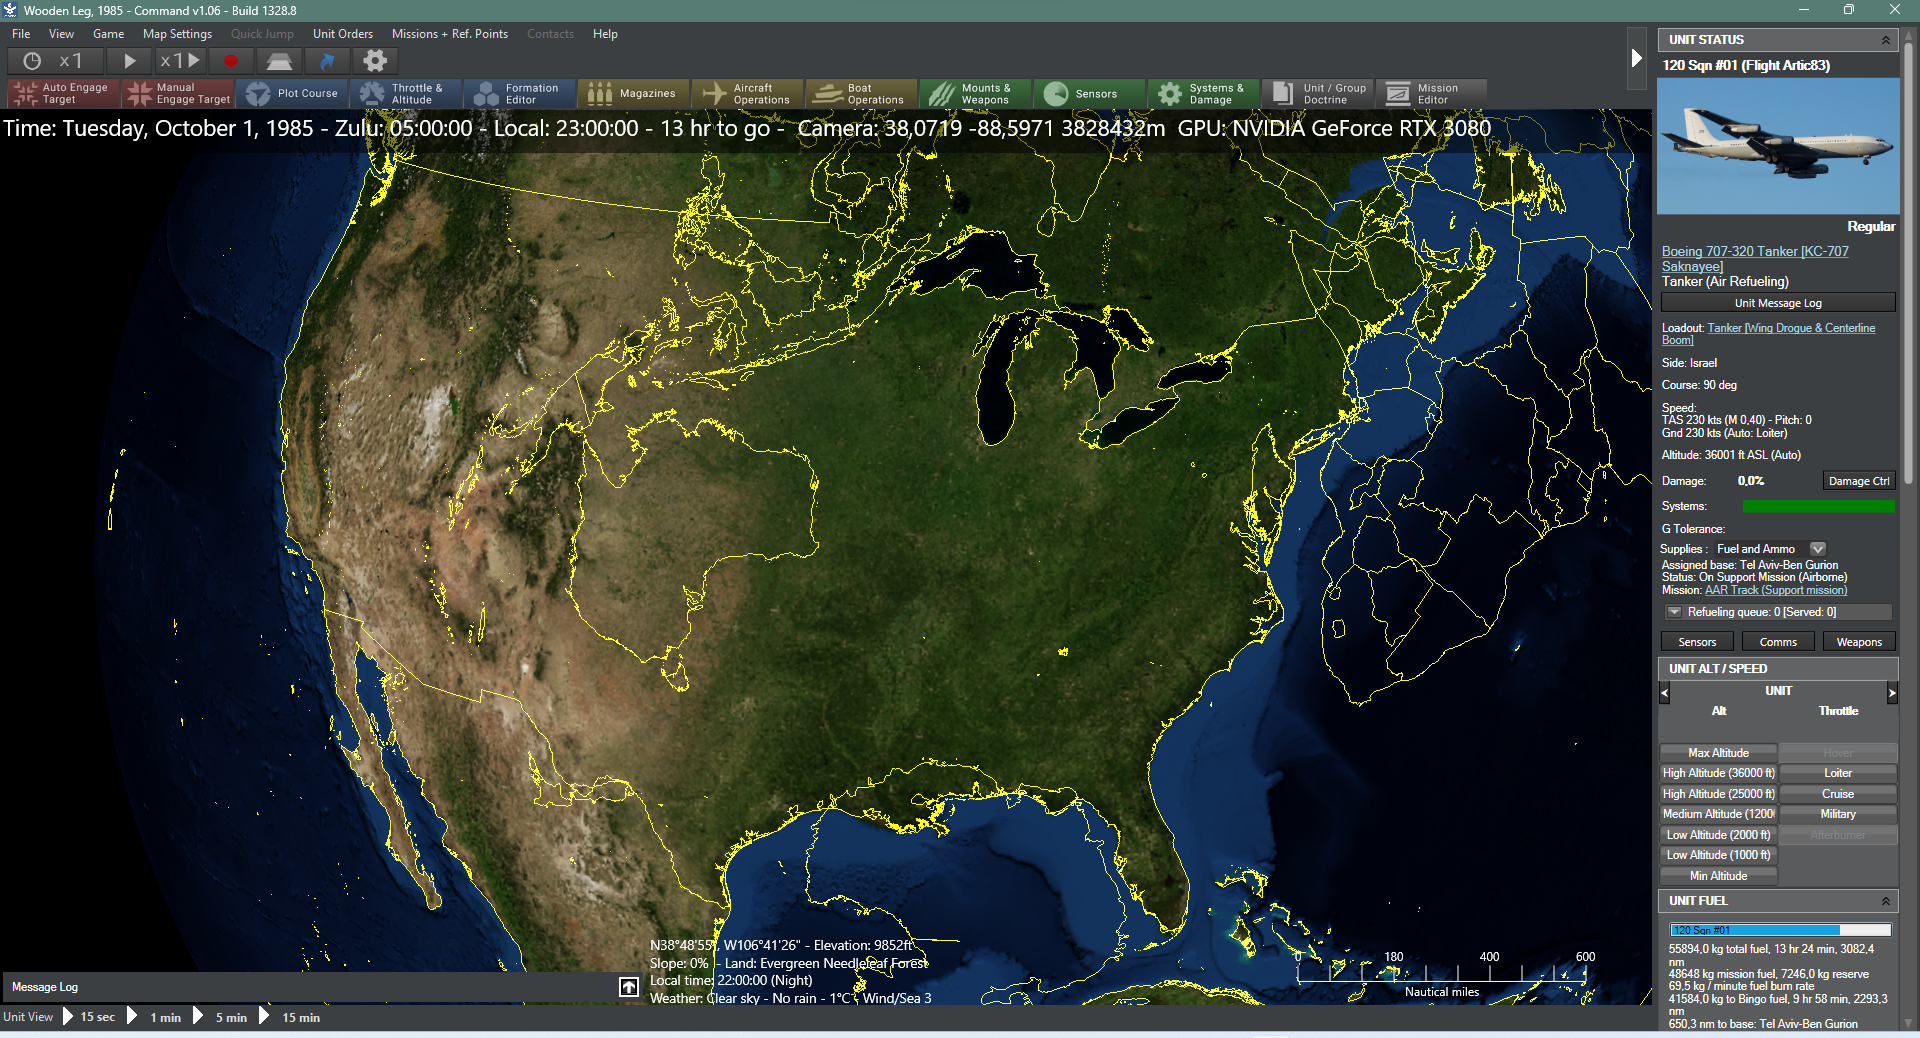The width and height of the screenshot is (1920, 1038).
Task: Open the File menu
Action: 21,34
